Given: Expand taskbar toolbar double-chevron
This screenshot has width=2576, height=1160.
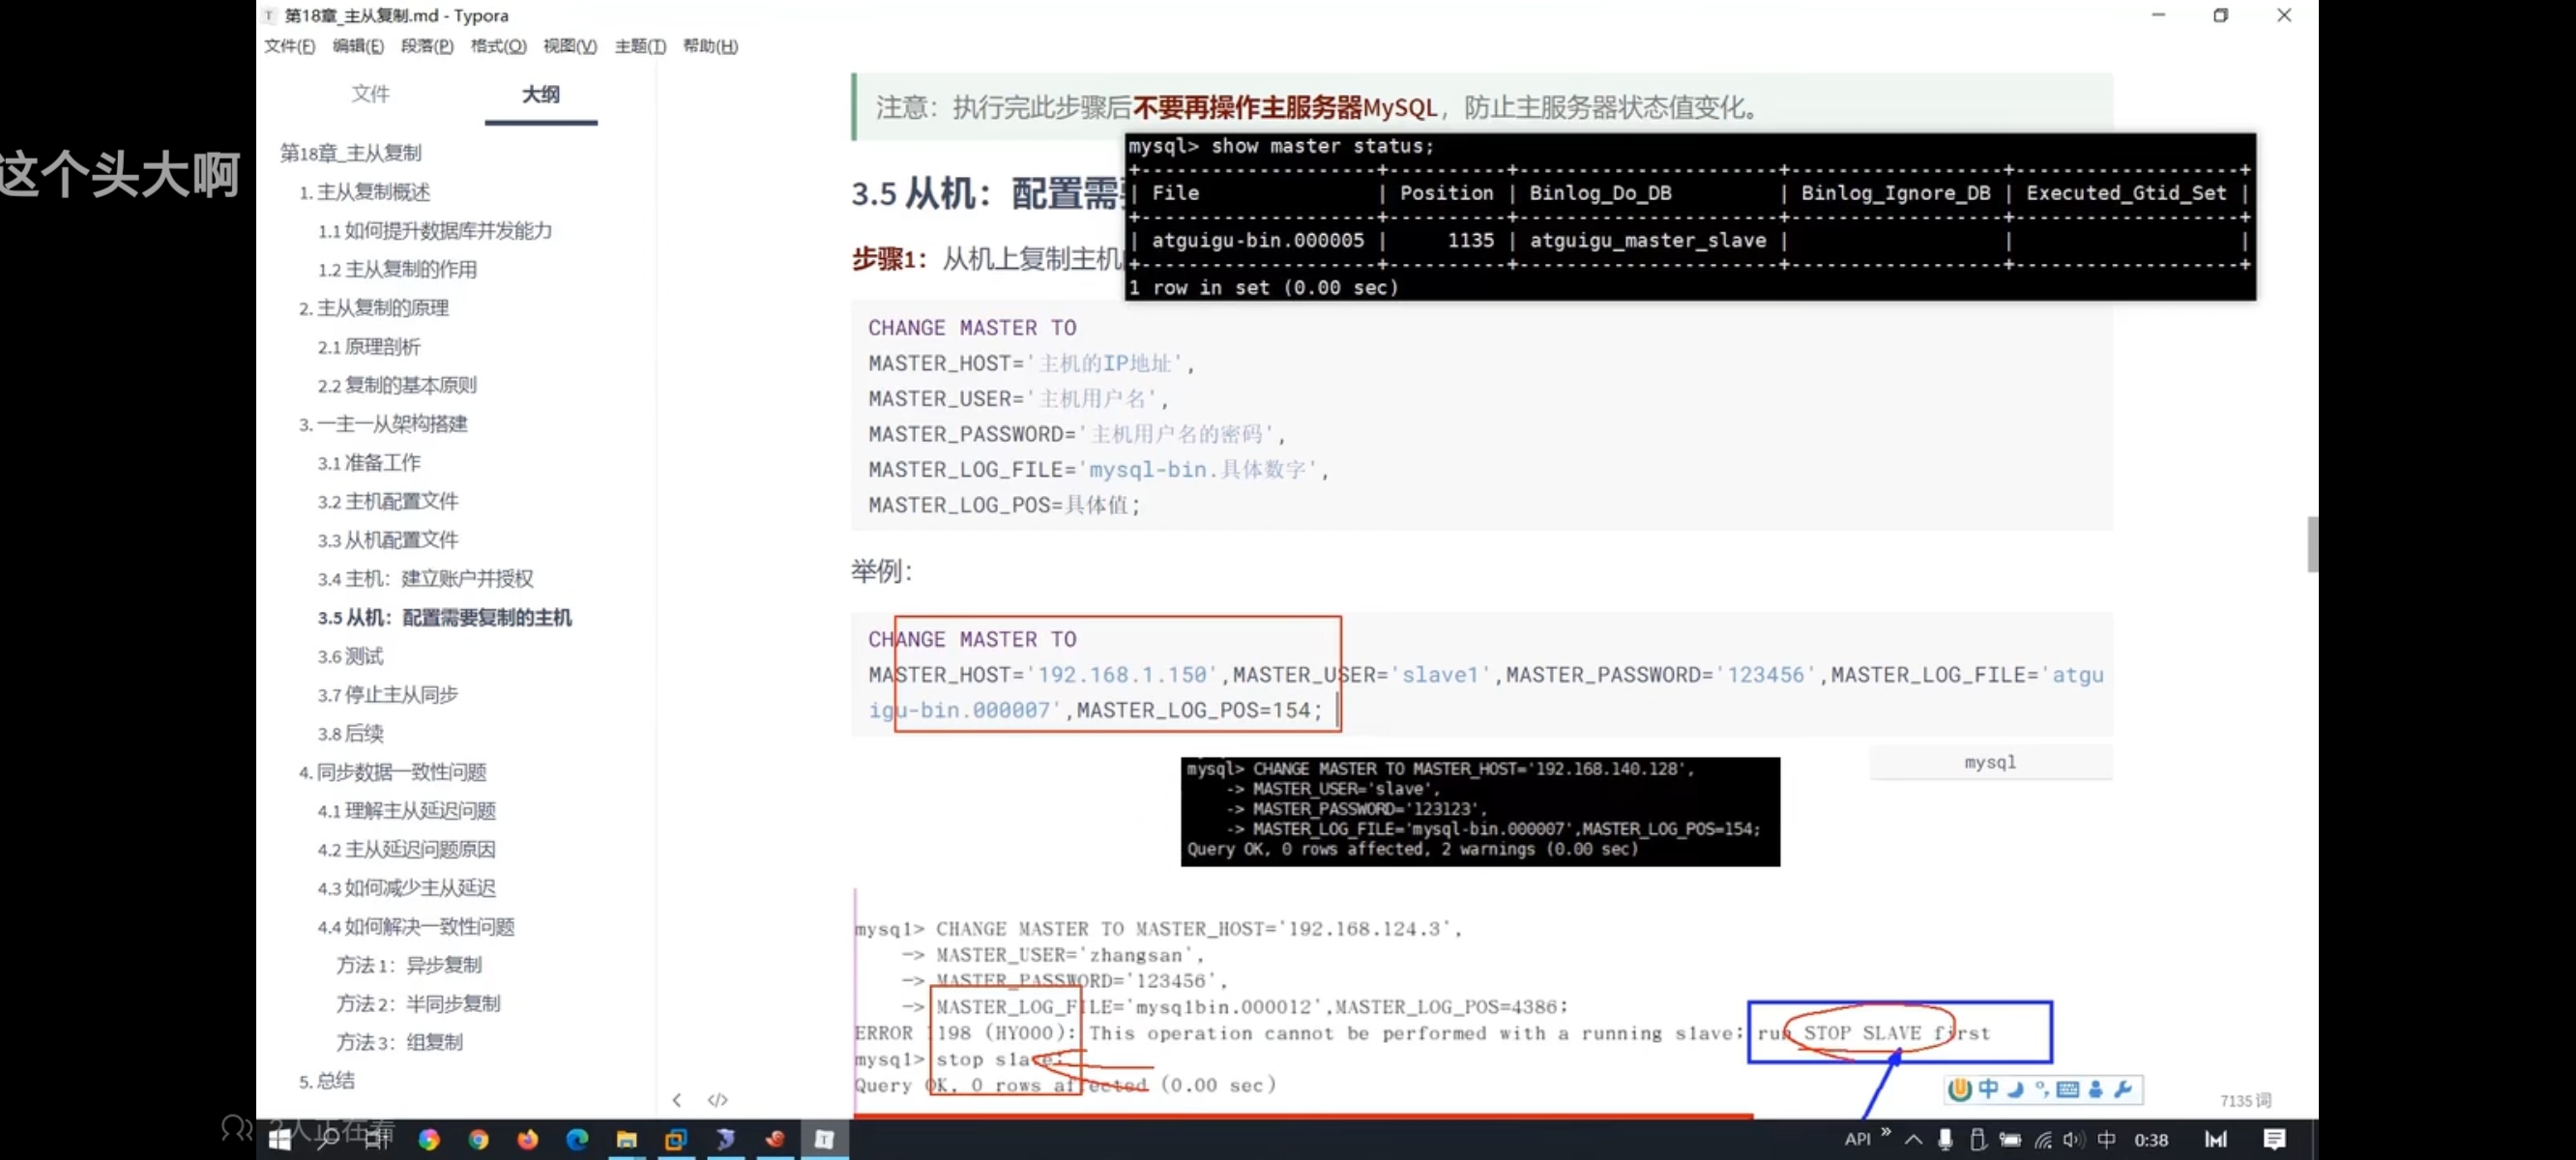Looking at the screenshot, I should (1886, 1132).
